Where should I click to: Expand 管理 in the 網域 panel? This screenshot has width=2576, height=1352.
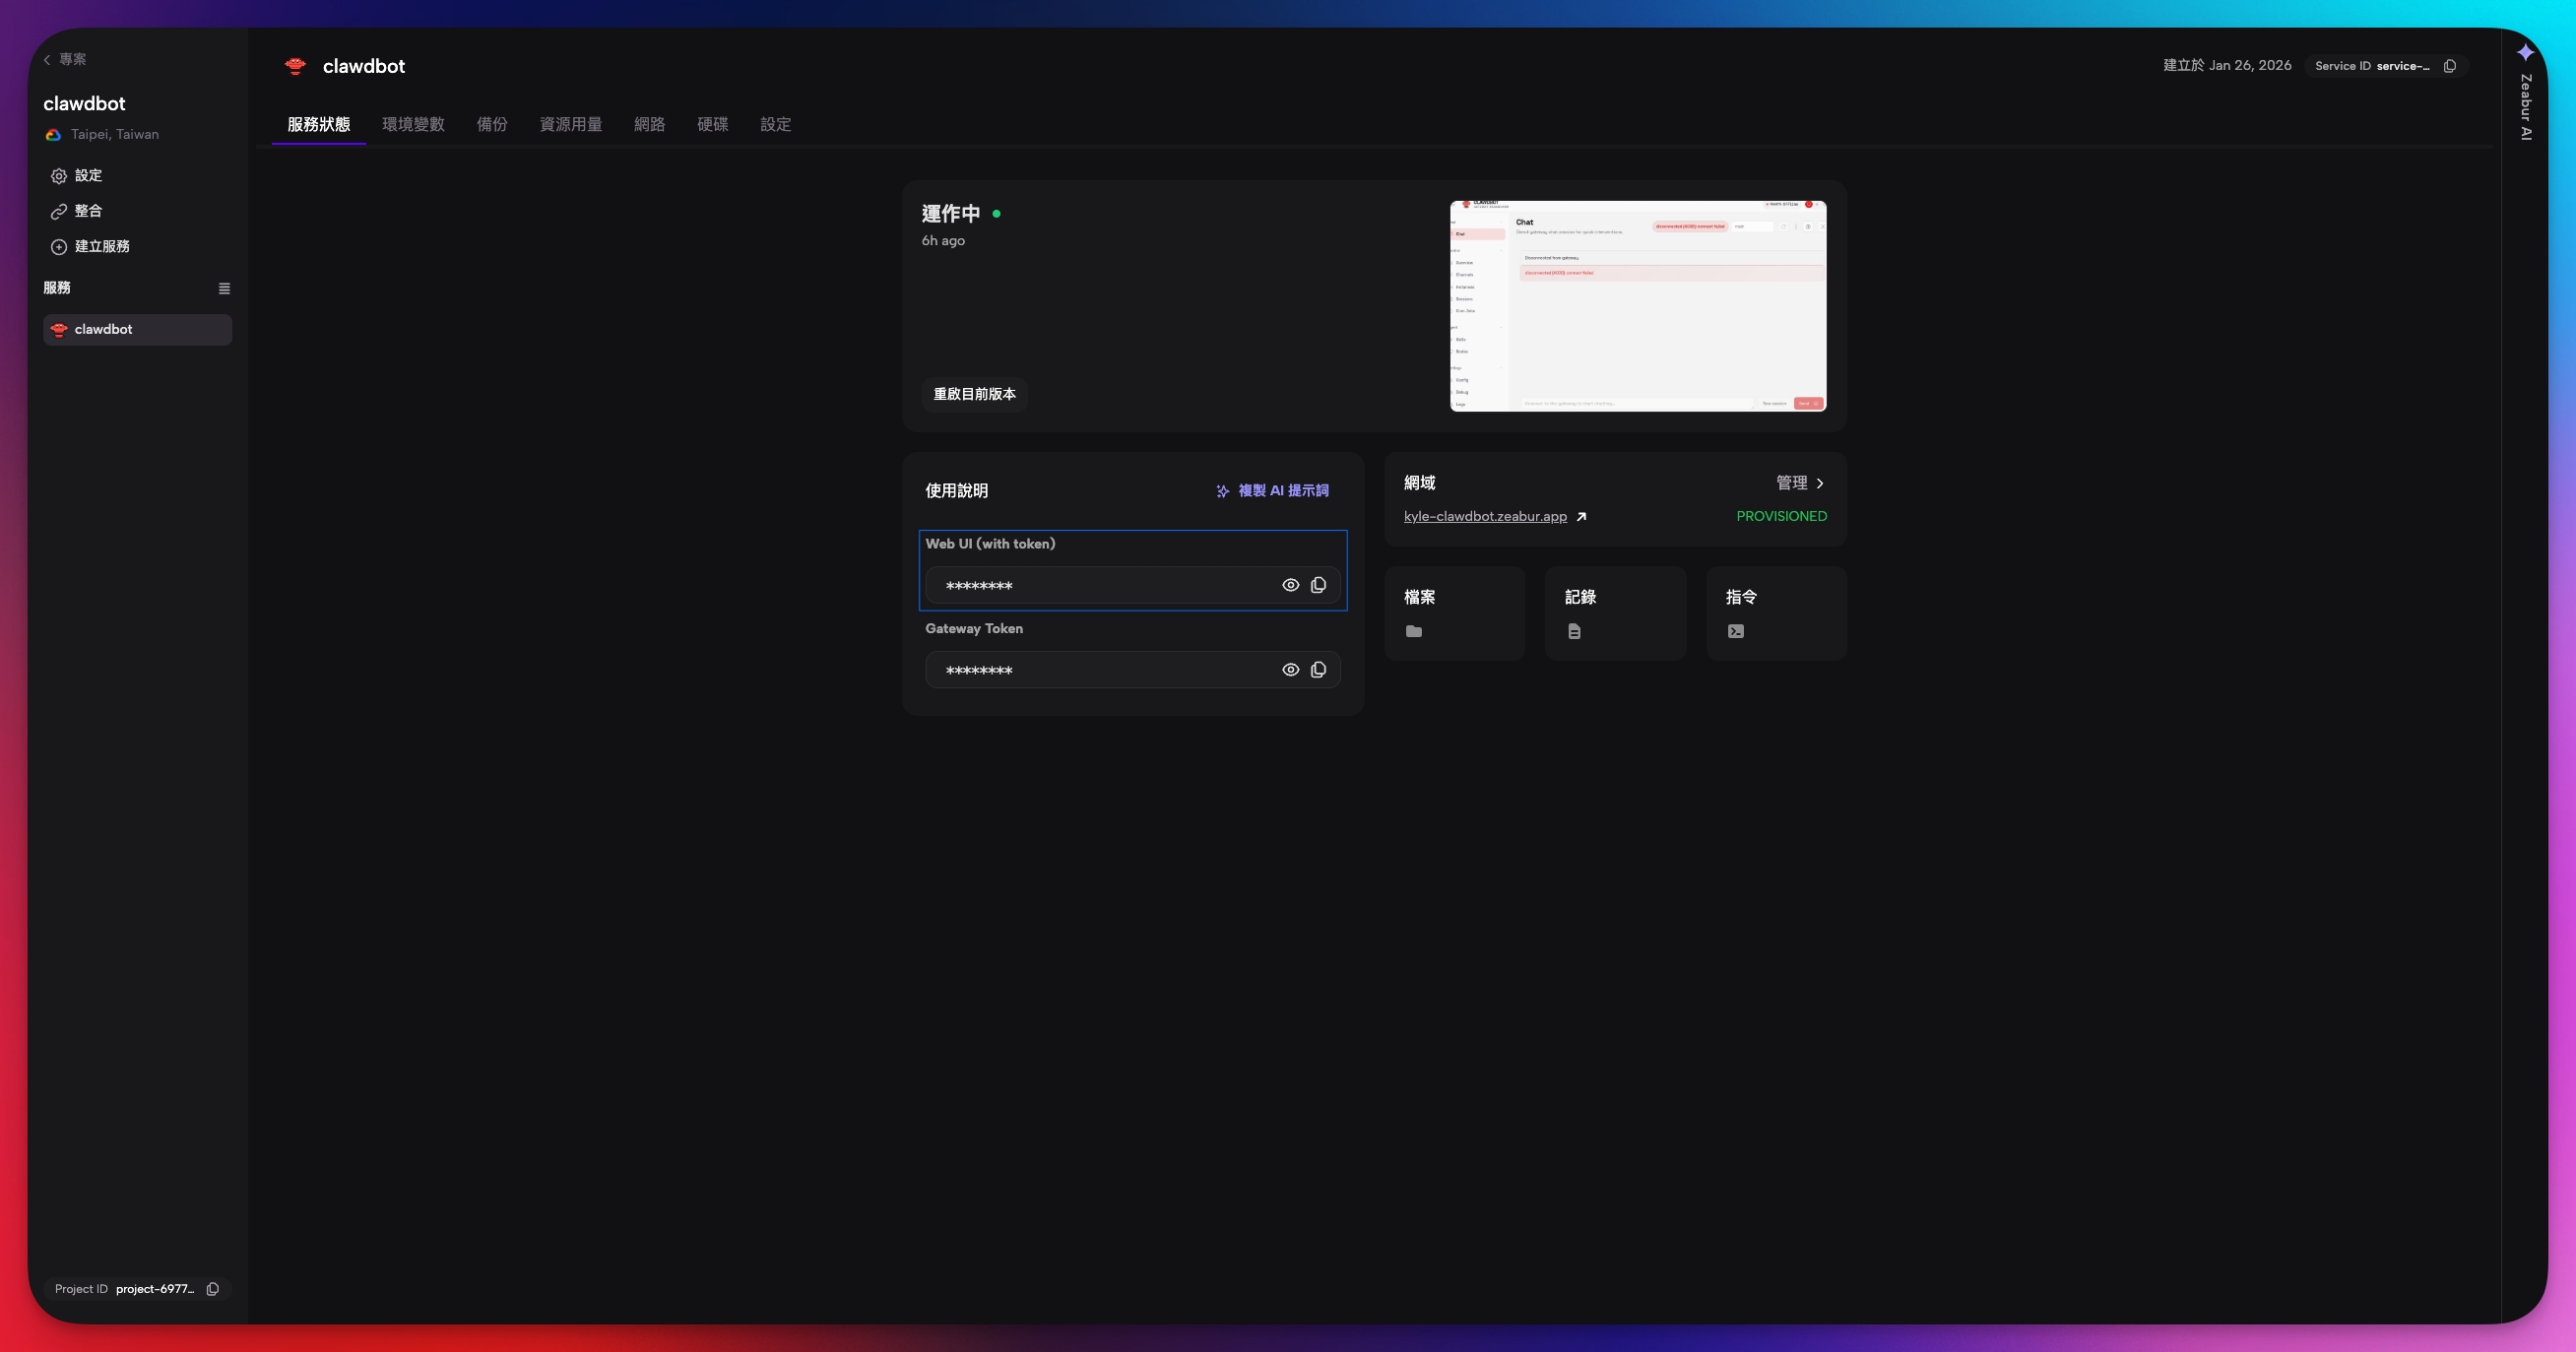(1798, 483)
